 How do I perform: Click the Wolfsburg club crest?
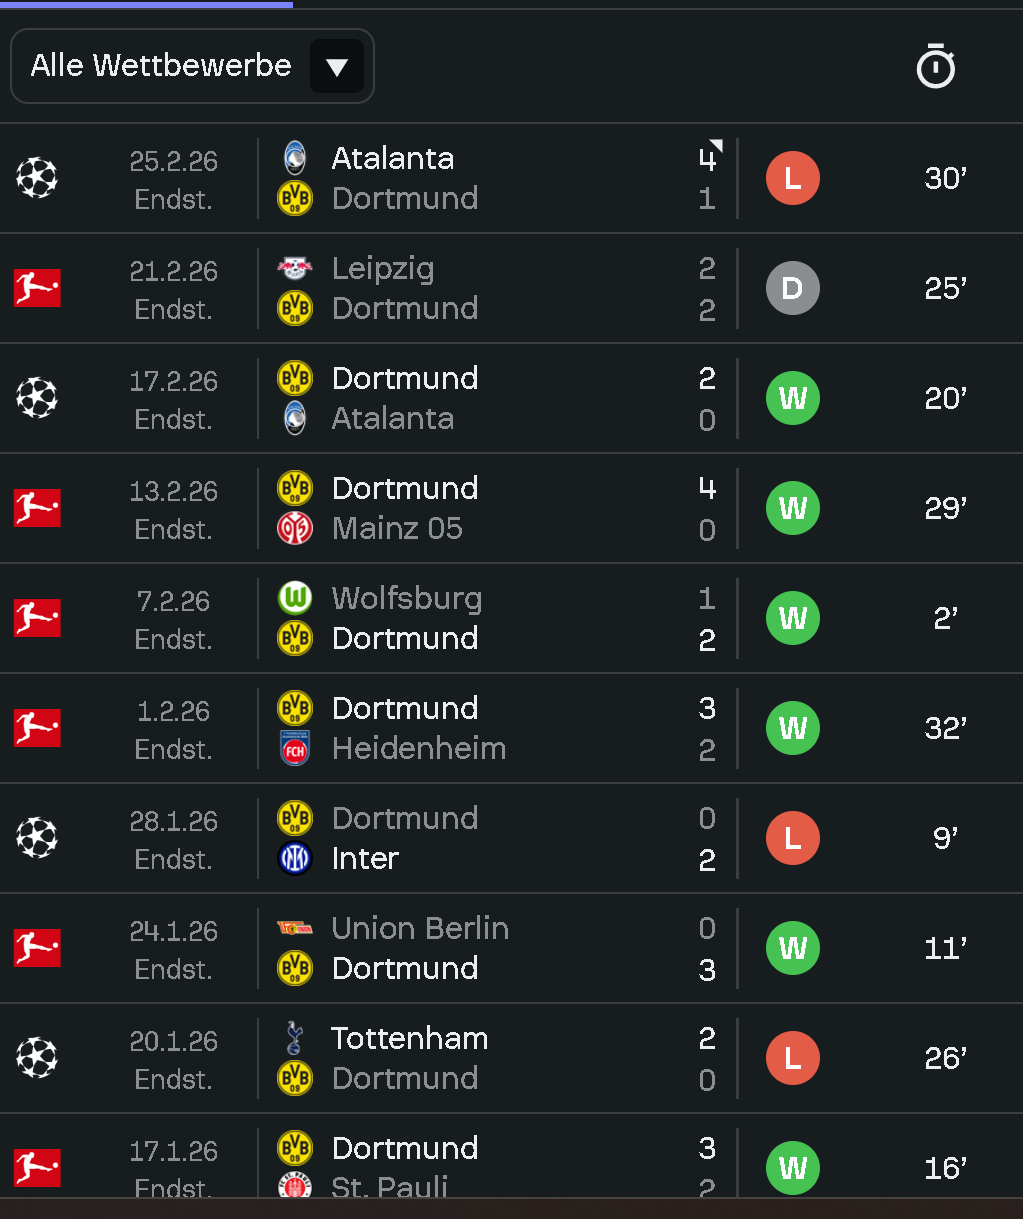tap(295, 598)
